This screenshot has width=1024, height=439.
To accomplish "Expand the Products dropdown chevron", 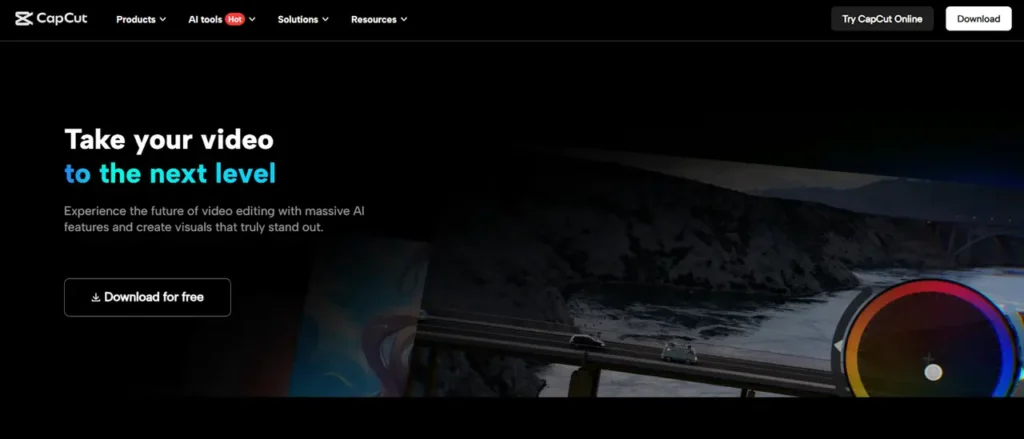I will [163, 19].
